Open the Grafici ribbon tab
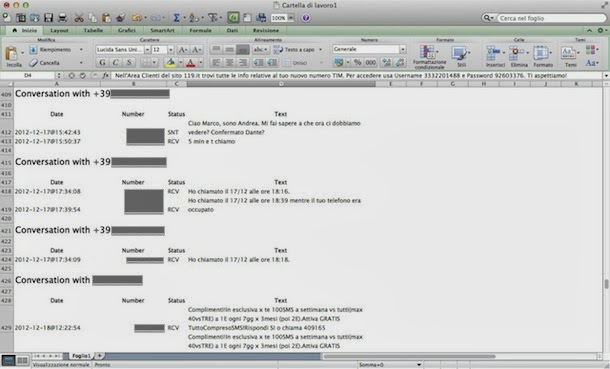Viewport: 610px width, 369px height. tap(127, 30)
